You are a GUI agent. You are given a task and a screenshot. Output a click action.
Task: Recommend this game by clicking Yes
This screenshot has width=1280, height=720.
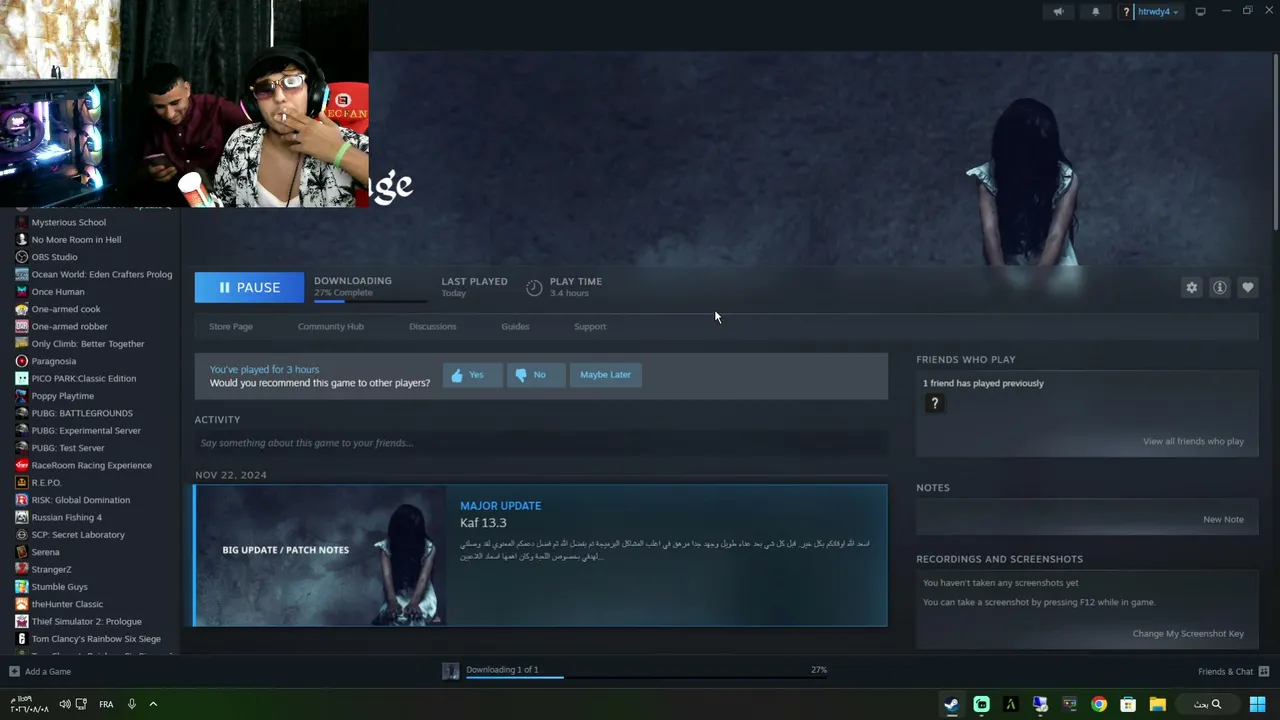pos(473,375)
